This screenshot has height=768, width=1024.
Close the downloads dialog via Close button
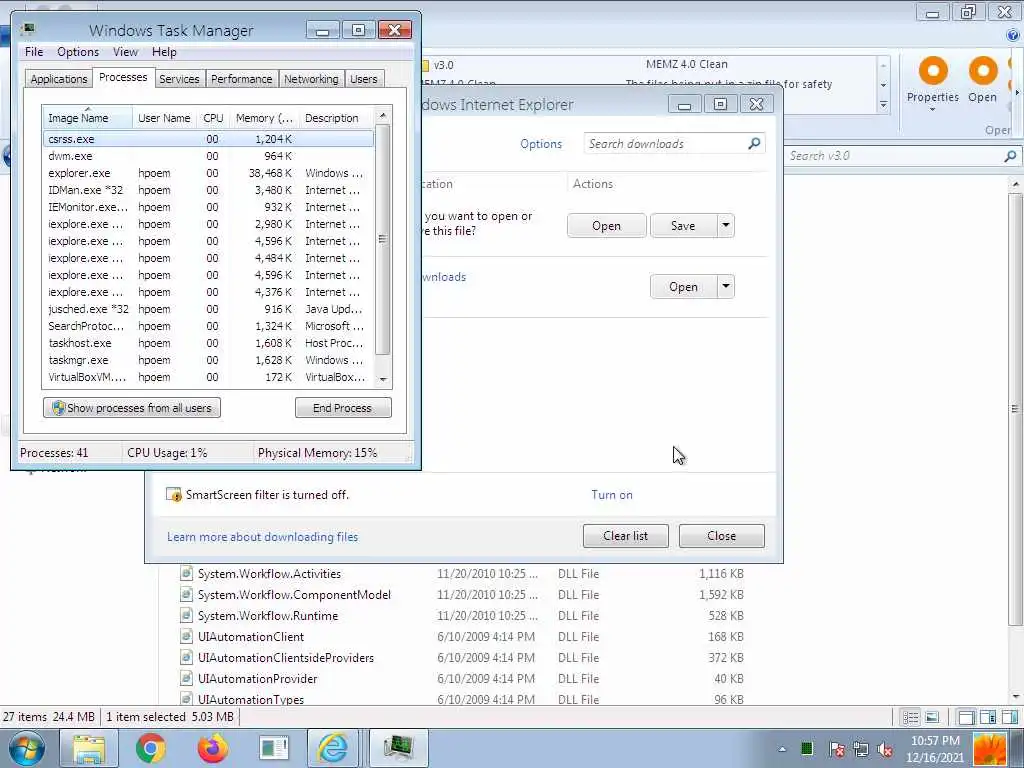click(722, 536)
